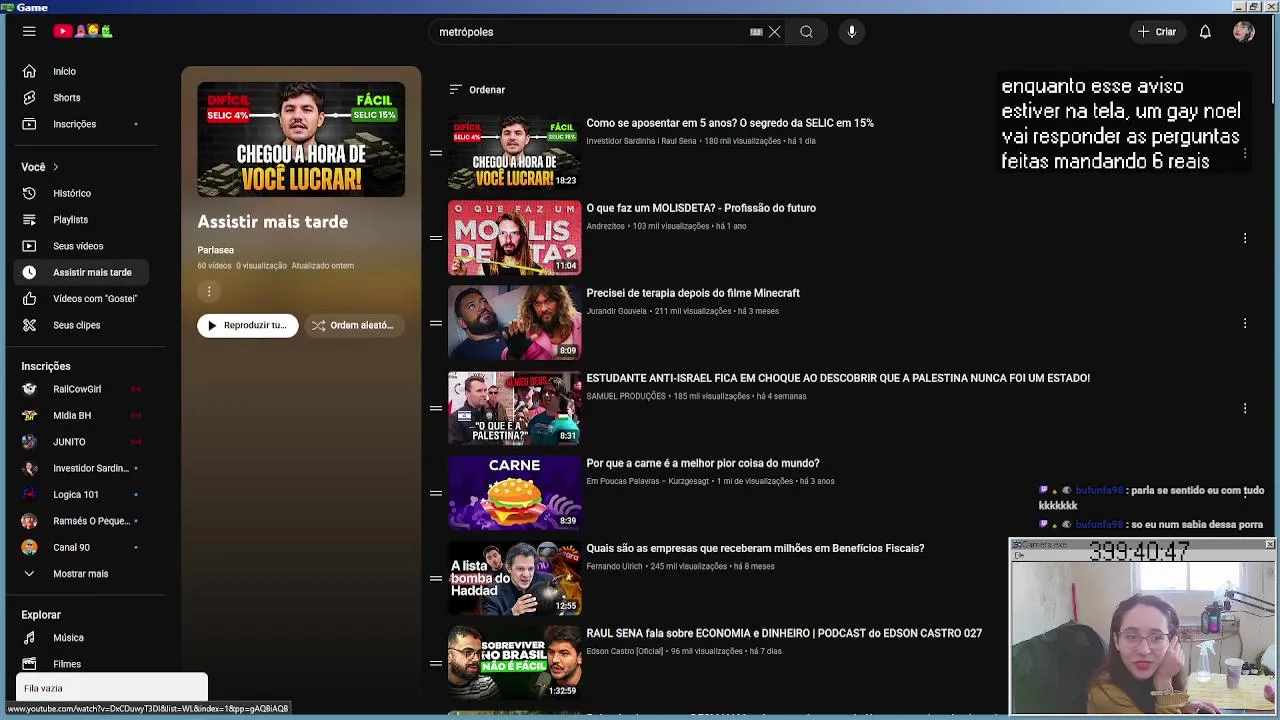Go to the YouTube logo home
Viewport: 1280px width, 720px height.
point(83,32)
